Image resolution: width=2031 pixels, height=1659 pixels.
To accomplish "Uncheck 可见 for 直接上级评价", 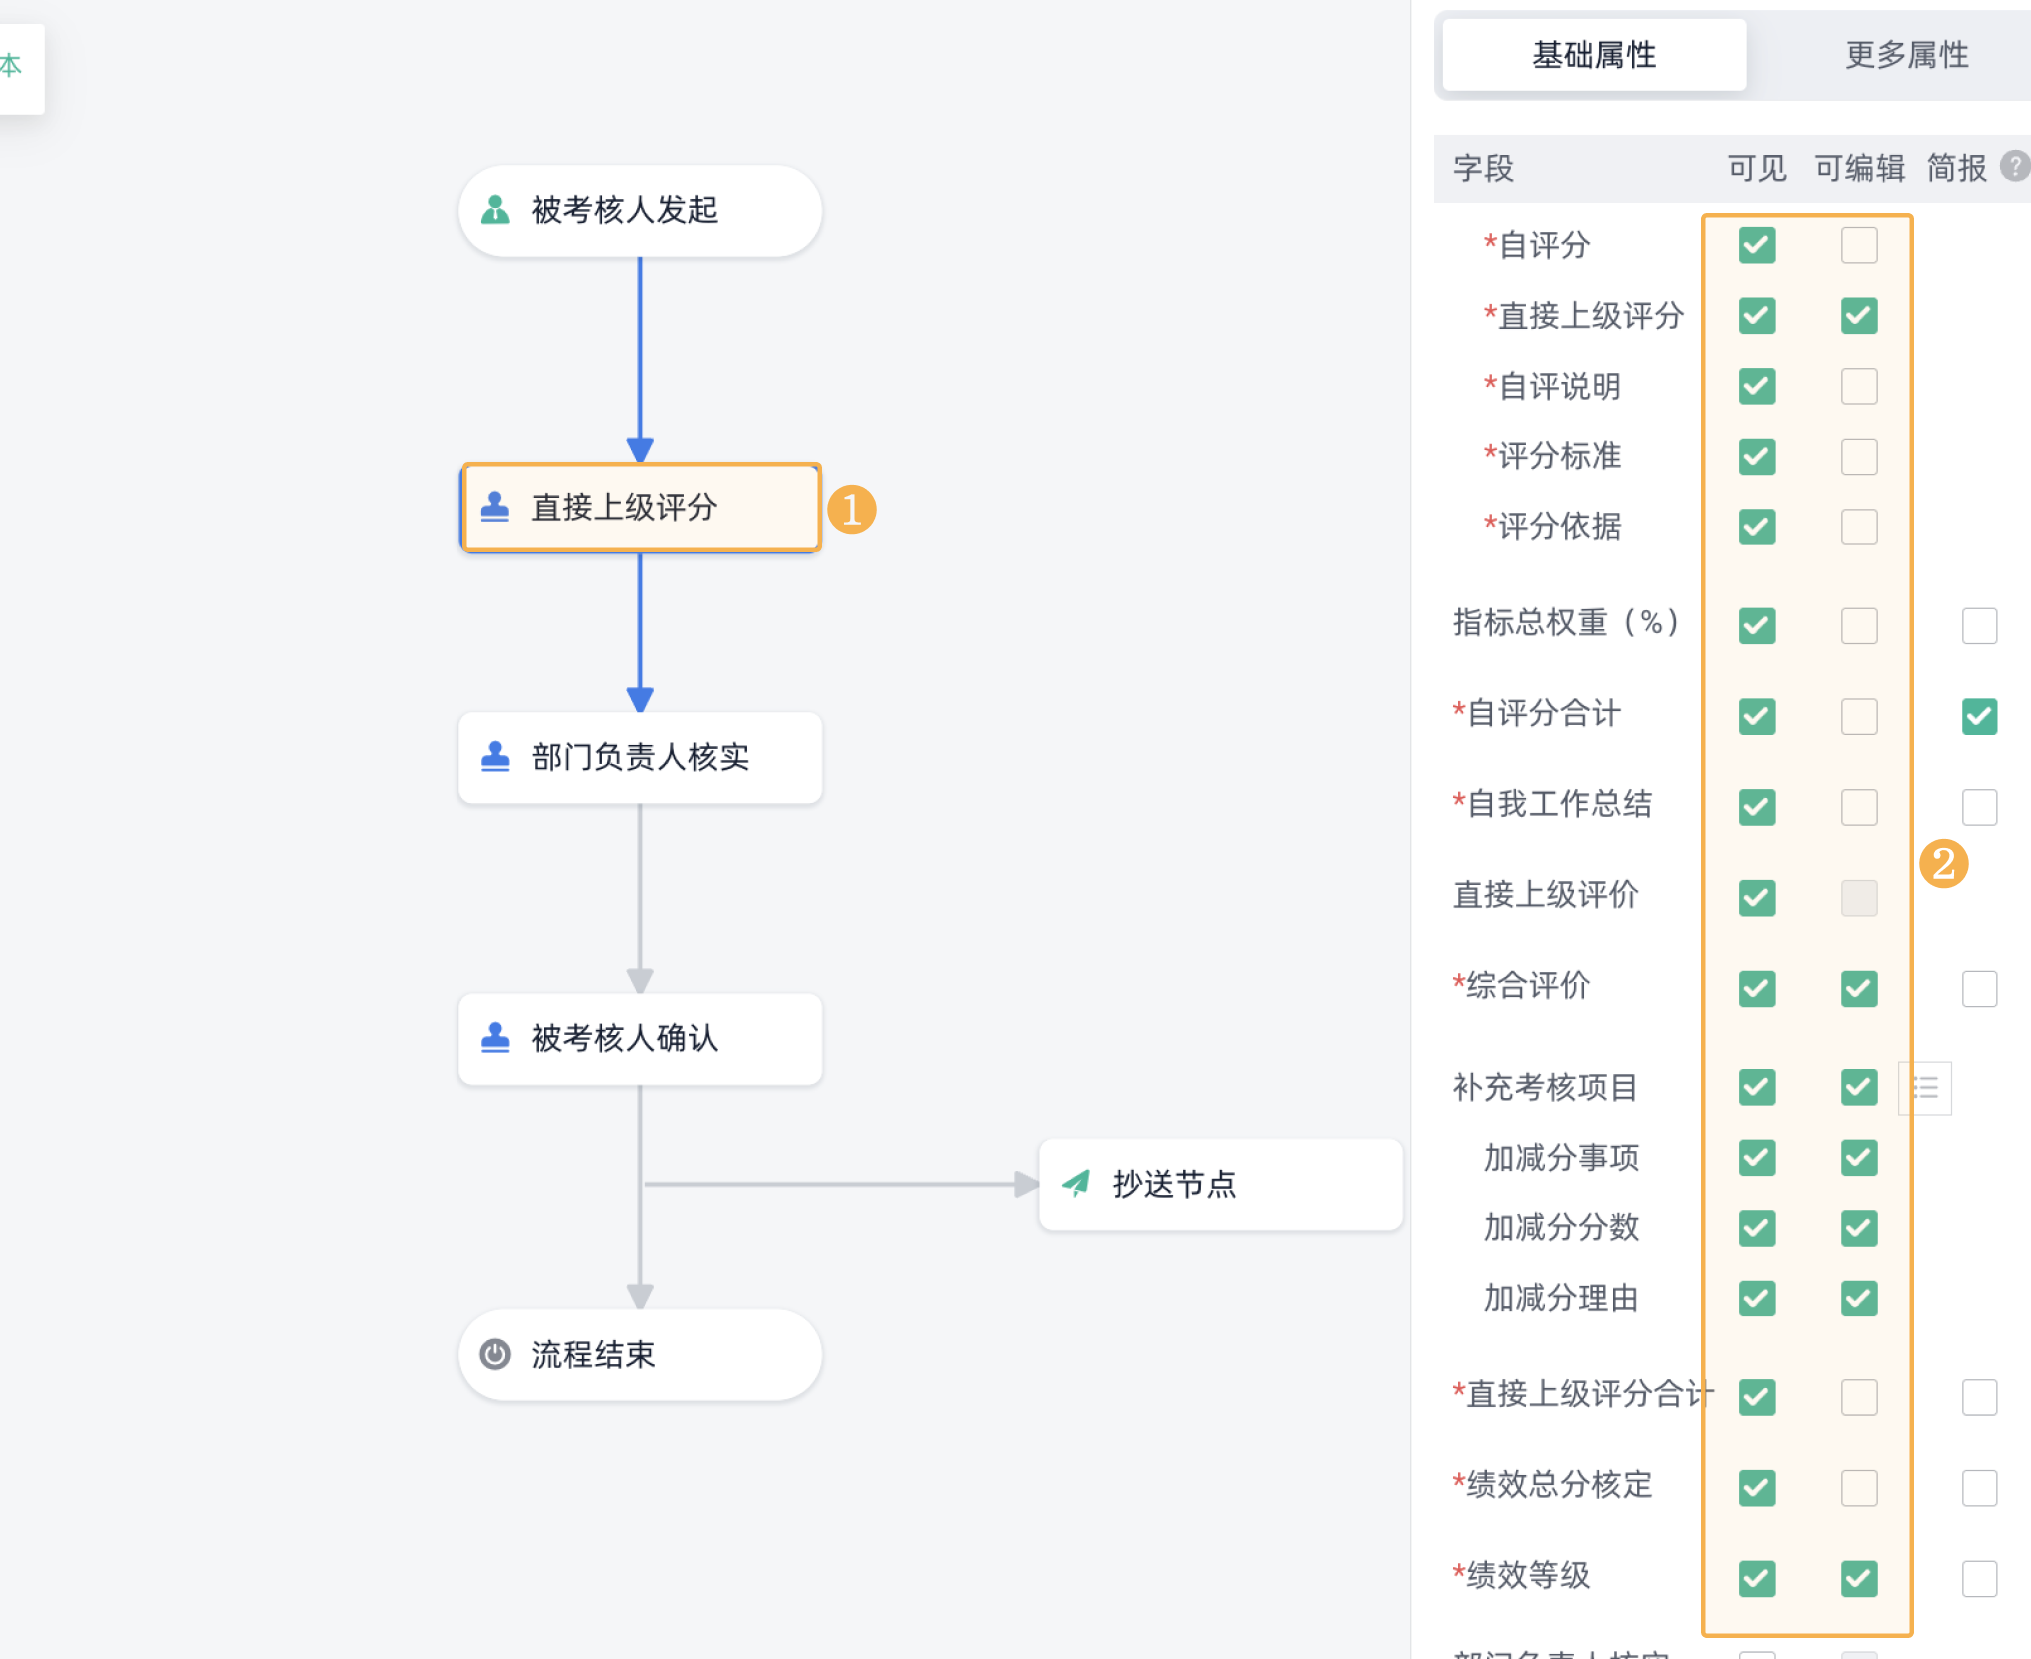I will tap(1757, 898).
